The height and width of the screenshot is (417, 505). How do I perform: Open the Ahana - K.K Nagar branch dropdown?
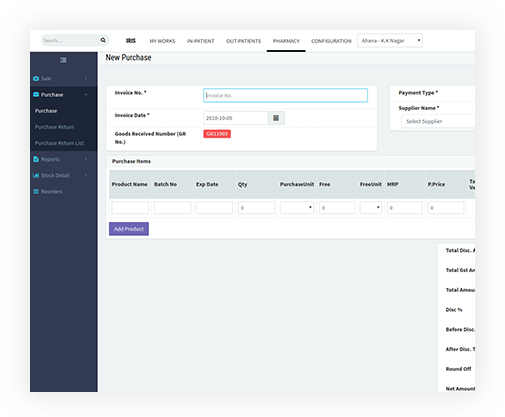pyautogui.click(x=390, y=41)
